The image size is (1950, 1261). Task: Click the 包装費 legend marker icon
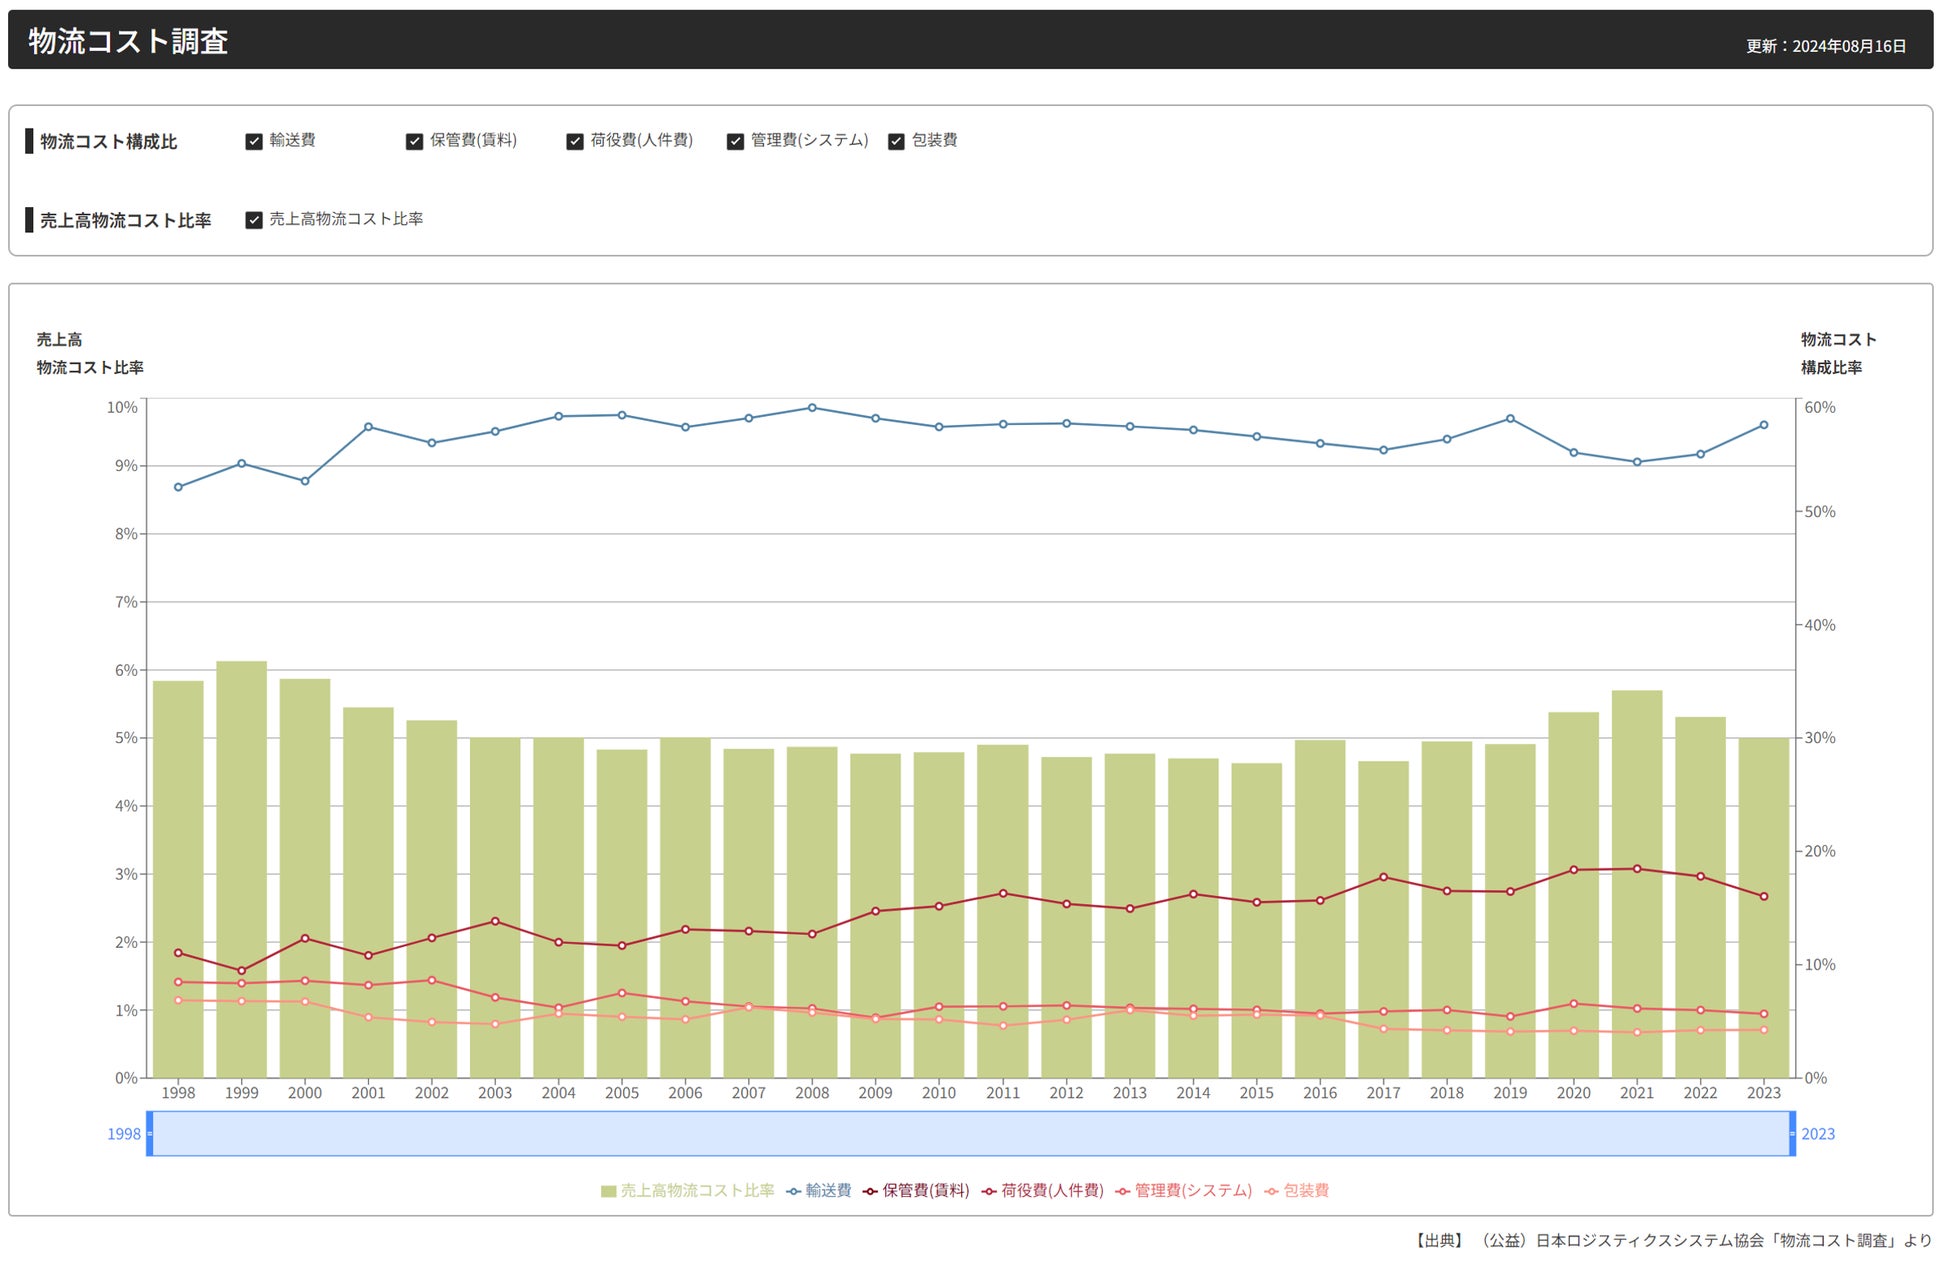pos(1271,1191)
